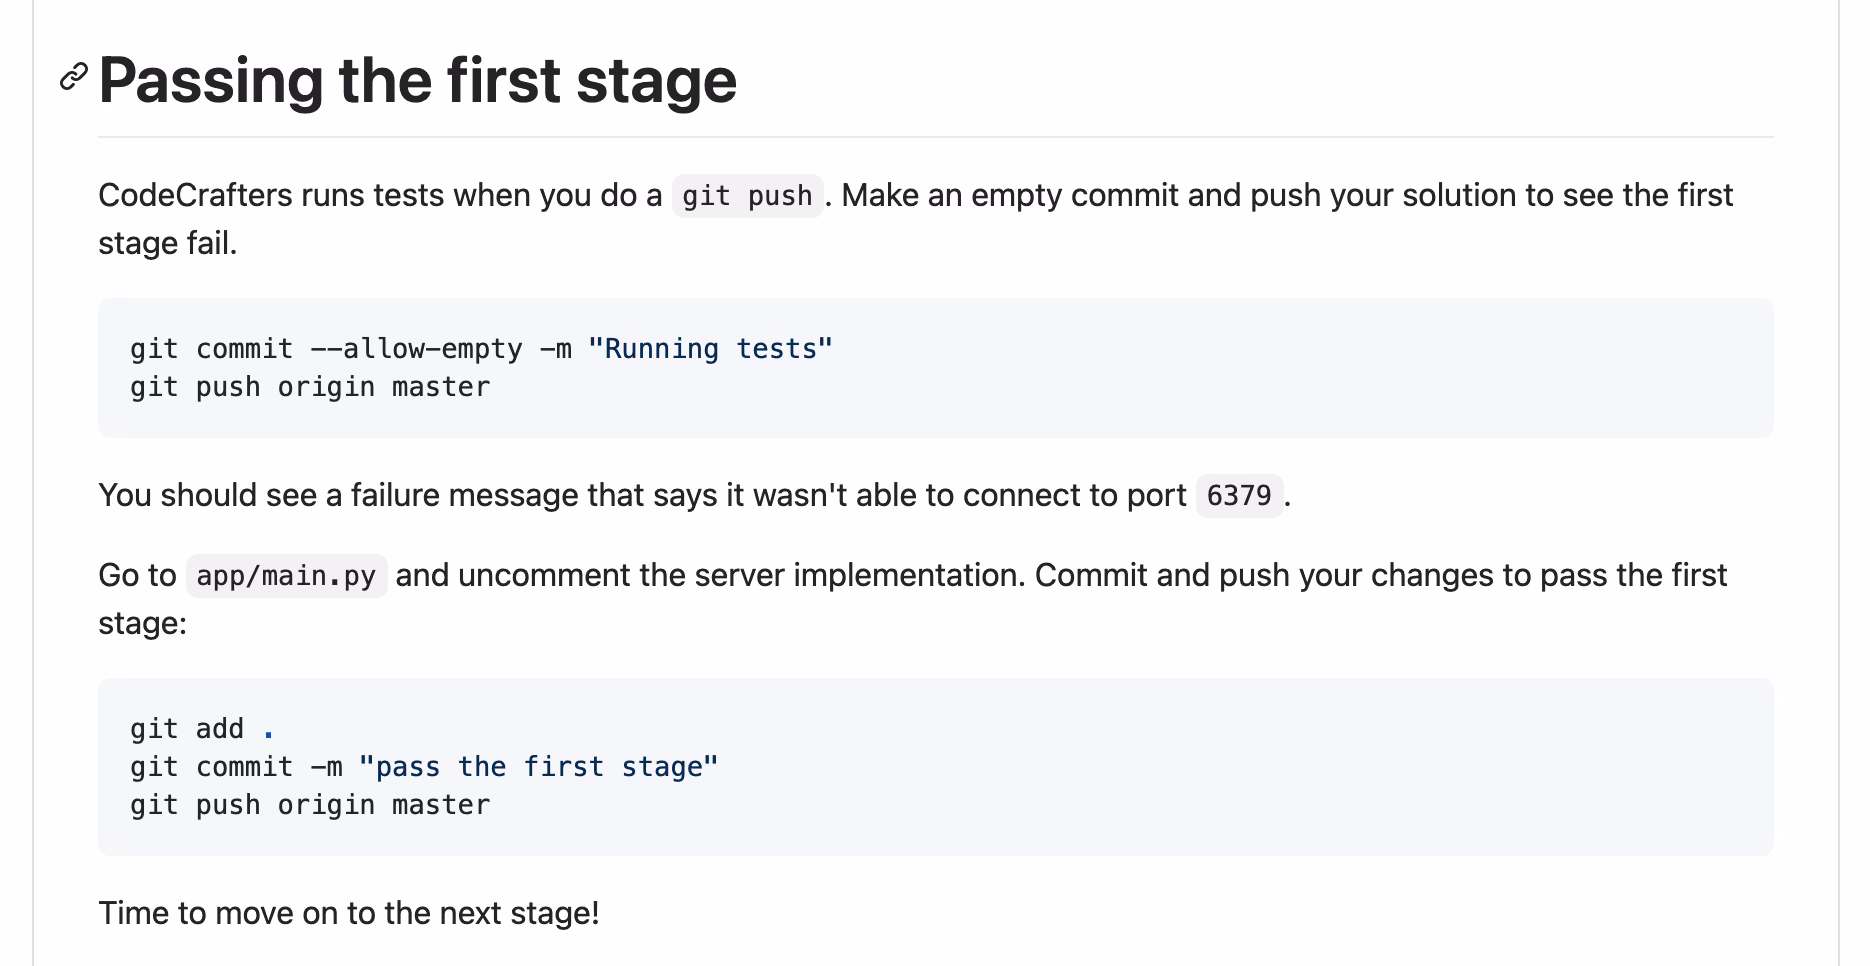The width and height of the screenshot is (1870, 966).
Task: Click the 'stage fail.' text ending the first paragraph
Action: (167, 243)
